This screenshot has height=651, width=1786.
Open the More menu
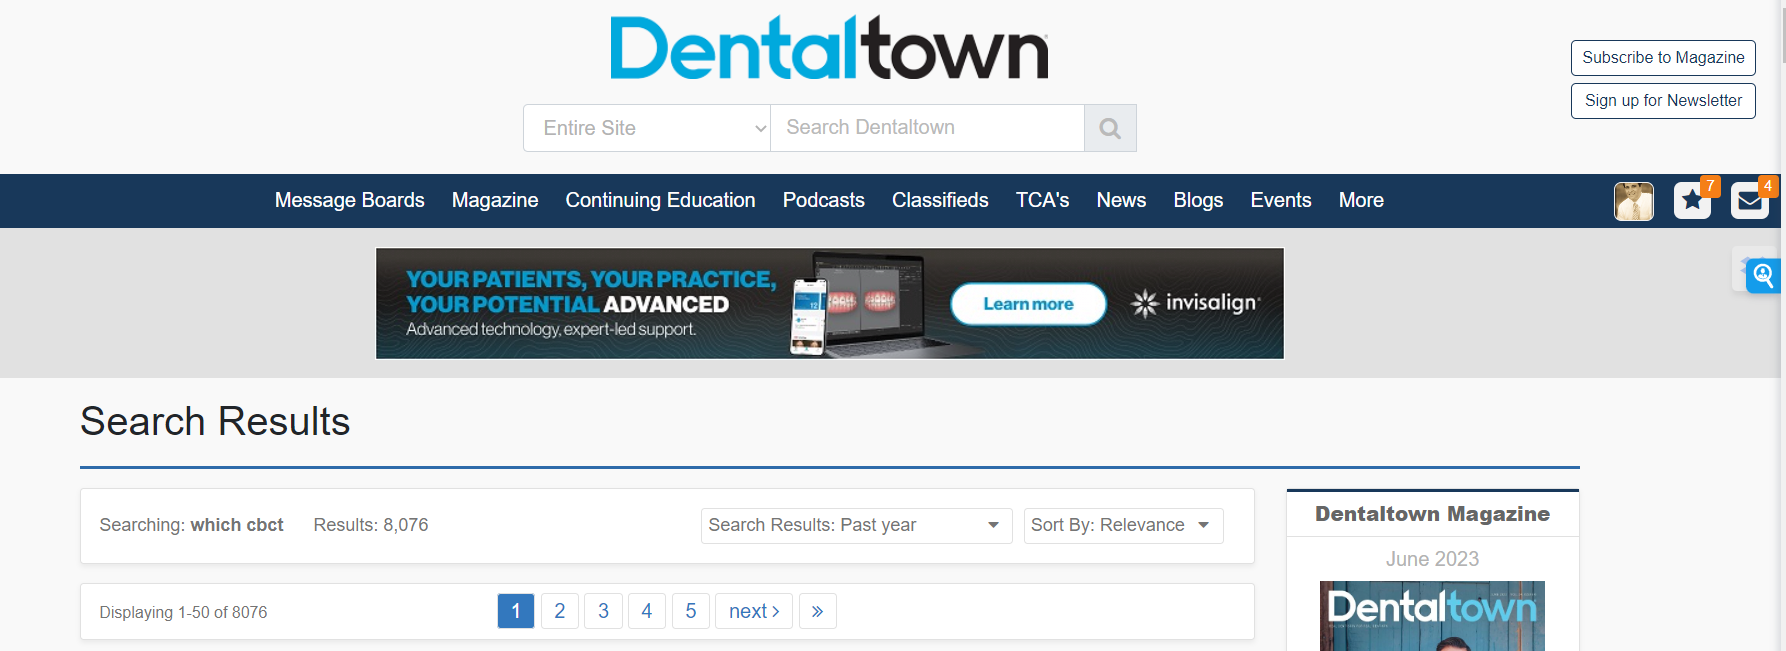(1361, 200)
